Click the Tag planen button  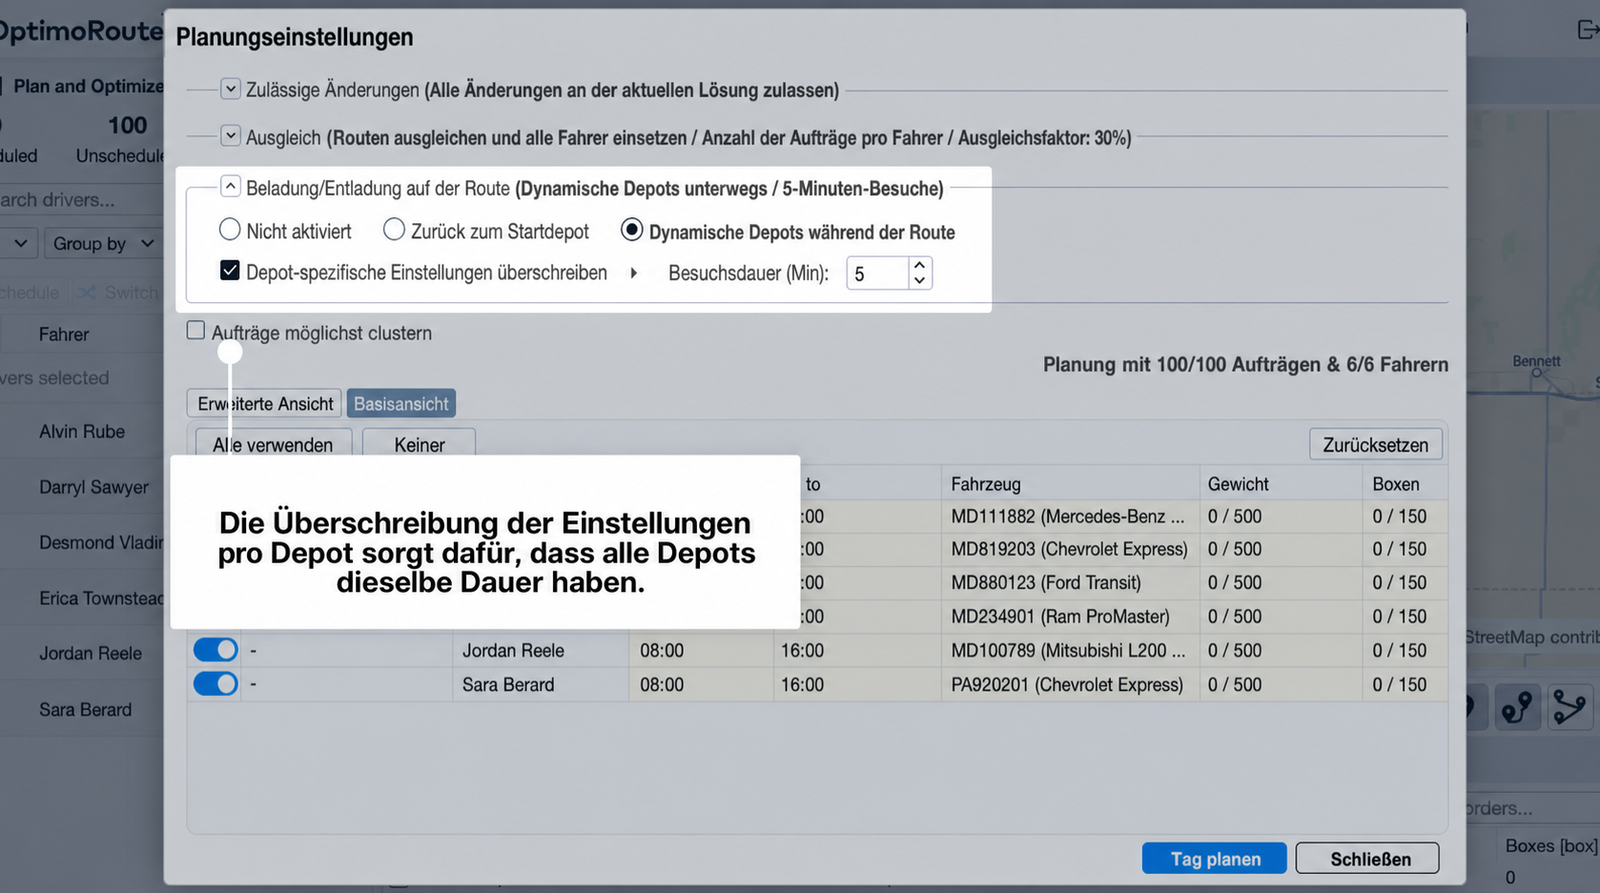1215,858
